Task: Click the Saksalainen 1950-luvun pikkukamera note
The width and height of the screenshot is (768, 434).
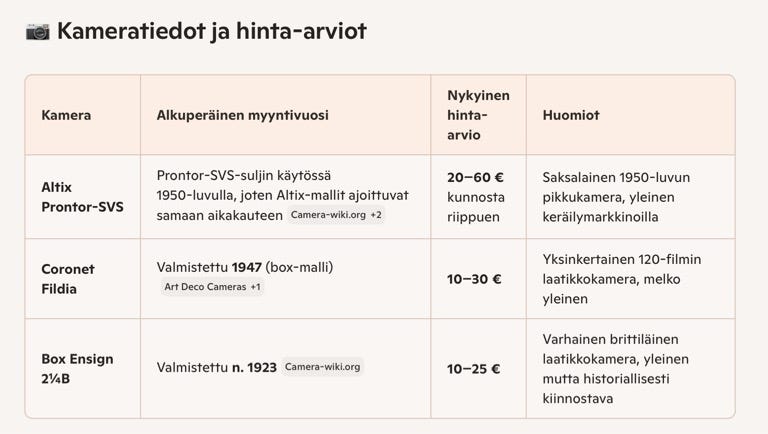Action: (616, 197)
